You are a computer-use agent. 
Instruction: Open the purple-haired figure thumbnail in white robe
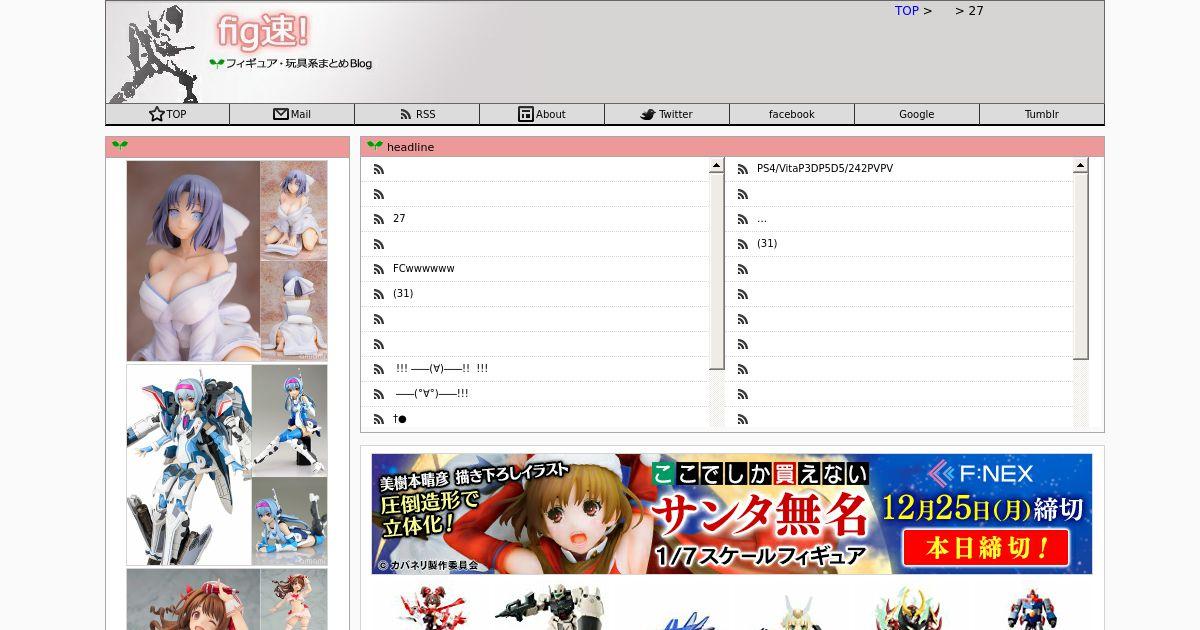pos(227,261)
